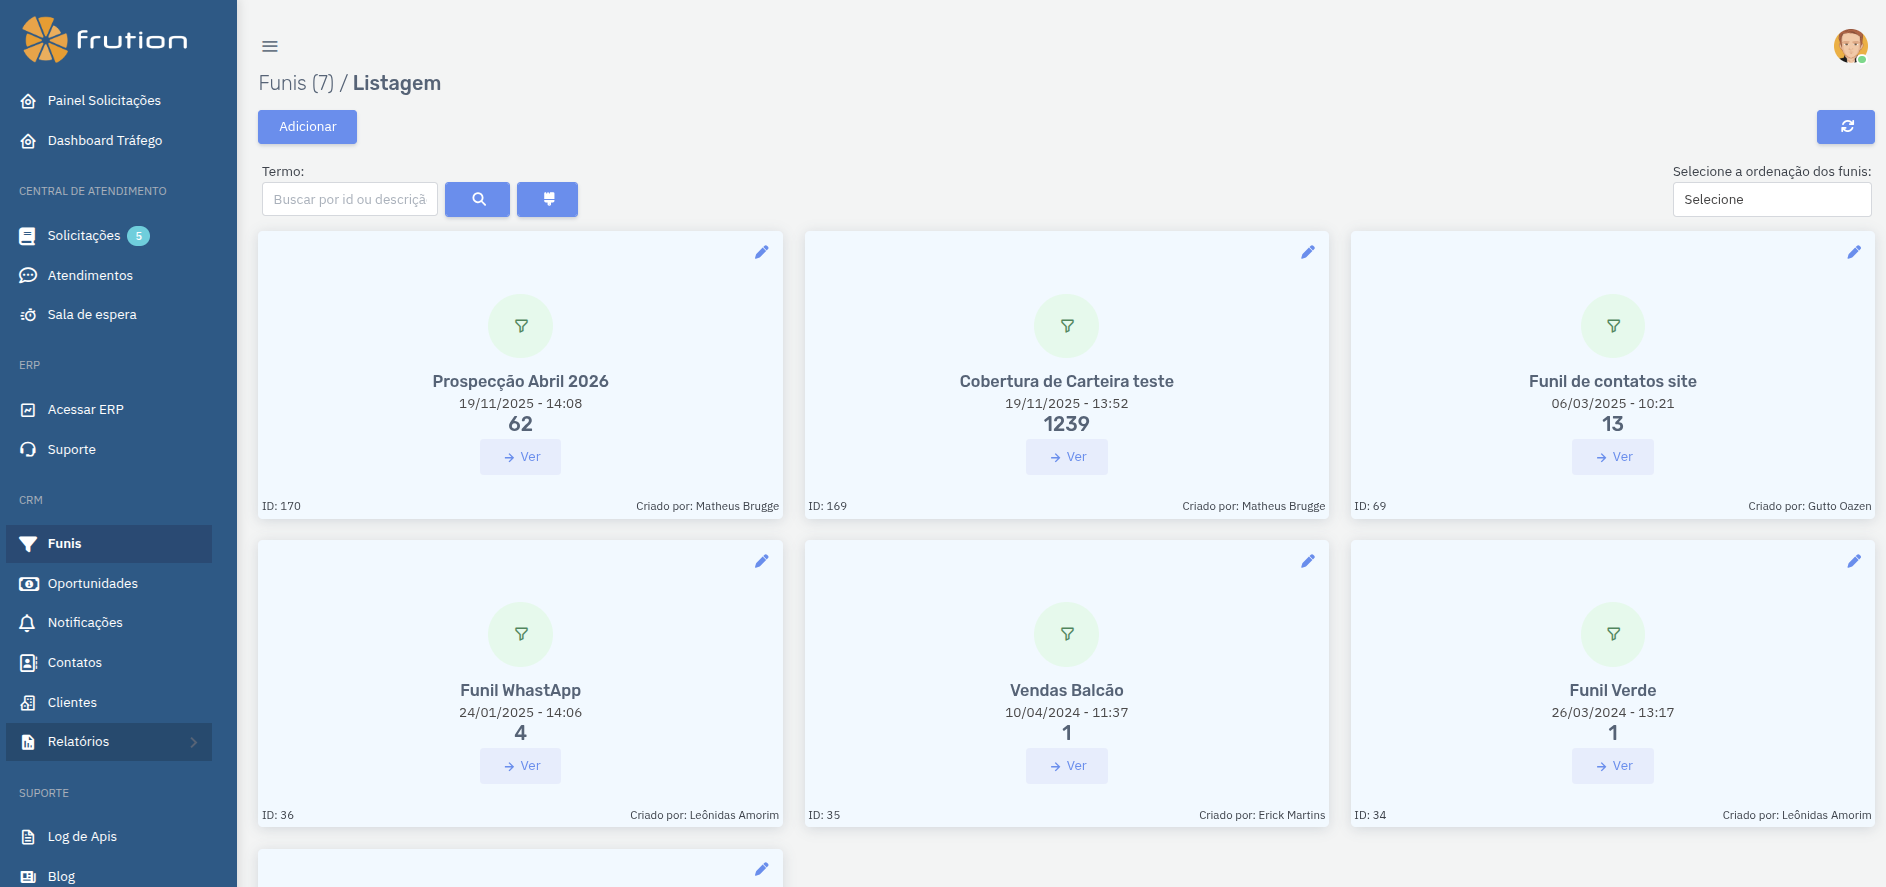Edit Funil de contatos site pencil

pos(1854,252)
